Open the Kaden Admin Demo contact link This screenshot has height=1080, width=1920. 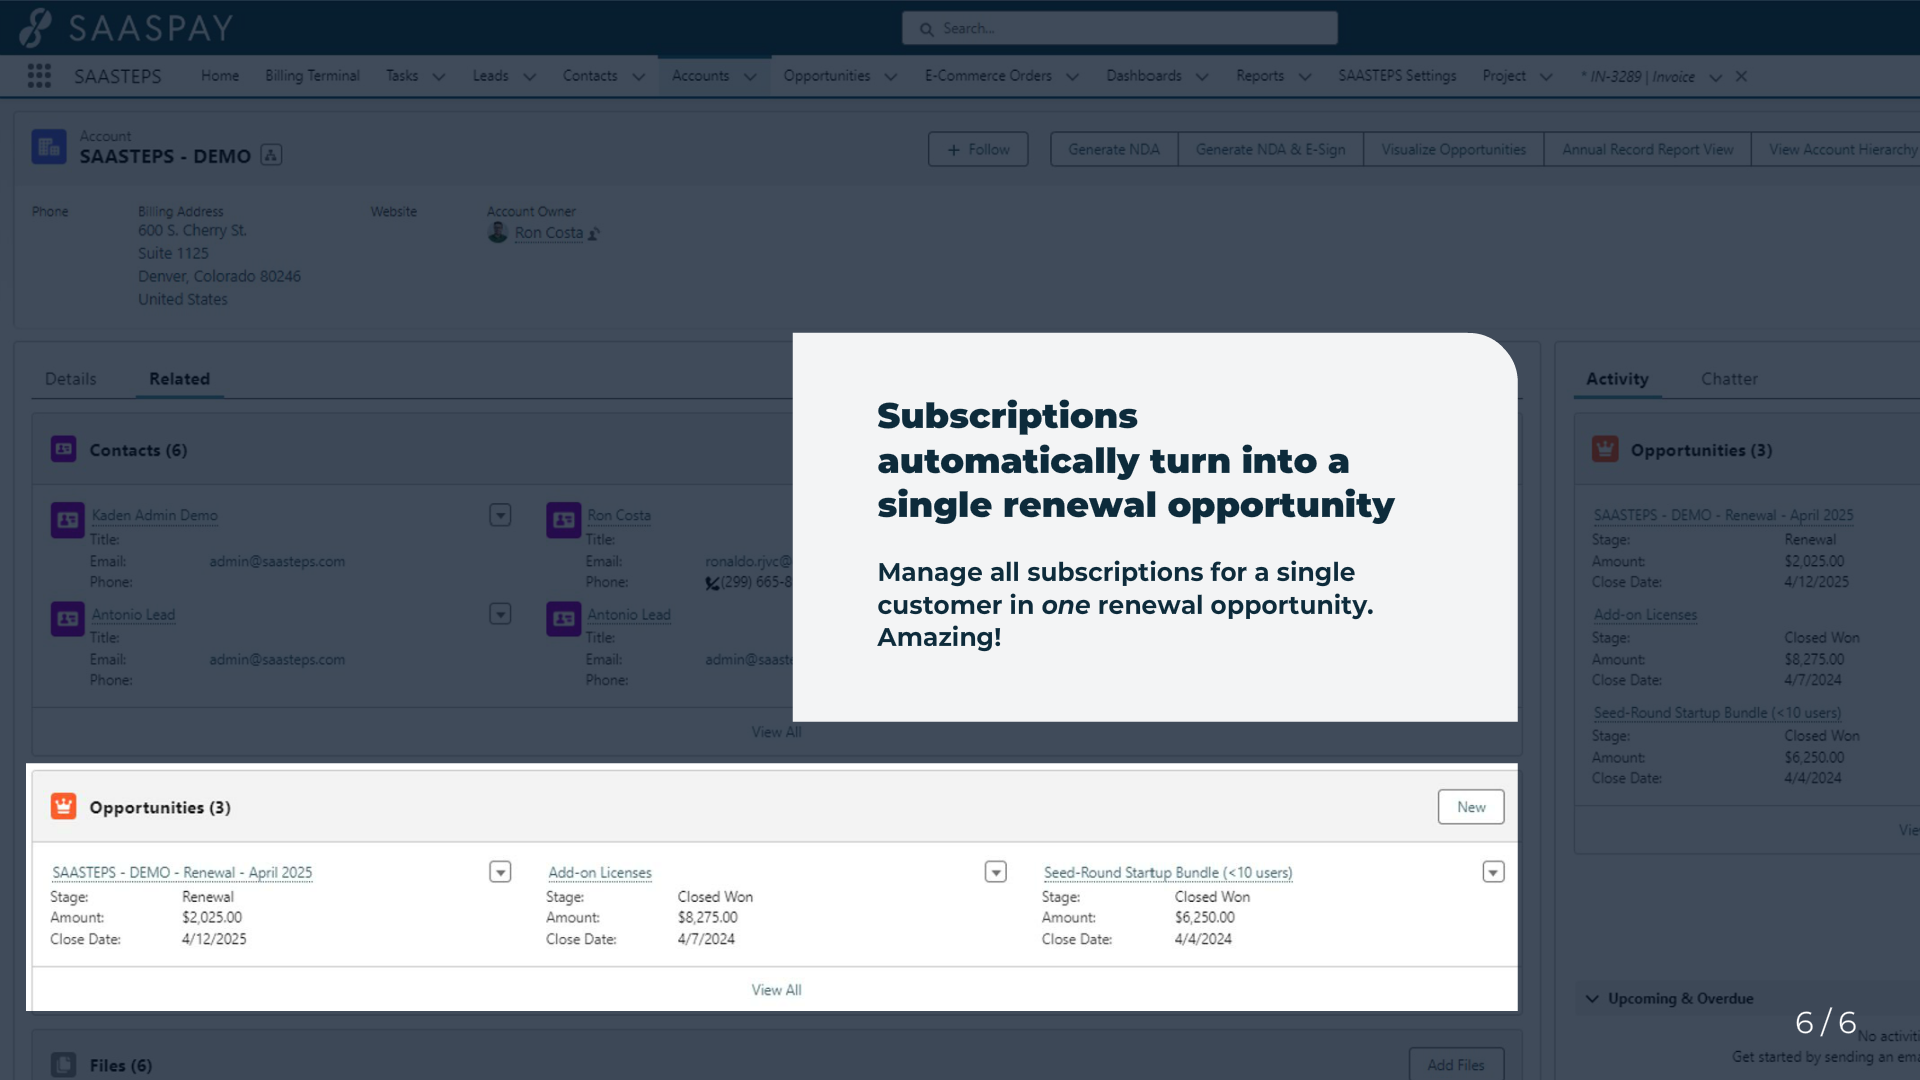click(155, 515)
